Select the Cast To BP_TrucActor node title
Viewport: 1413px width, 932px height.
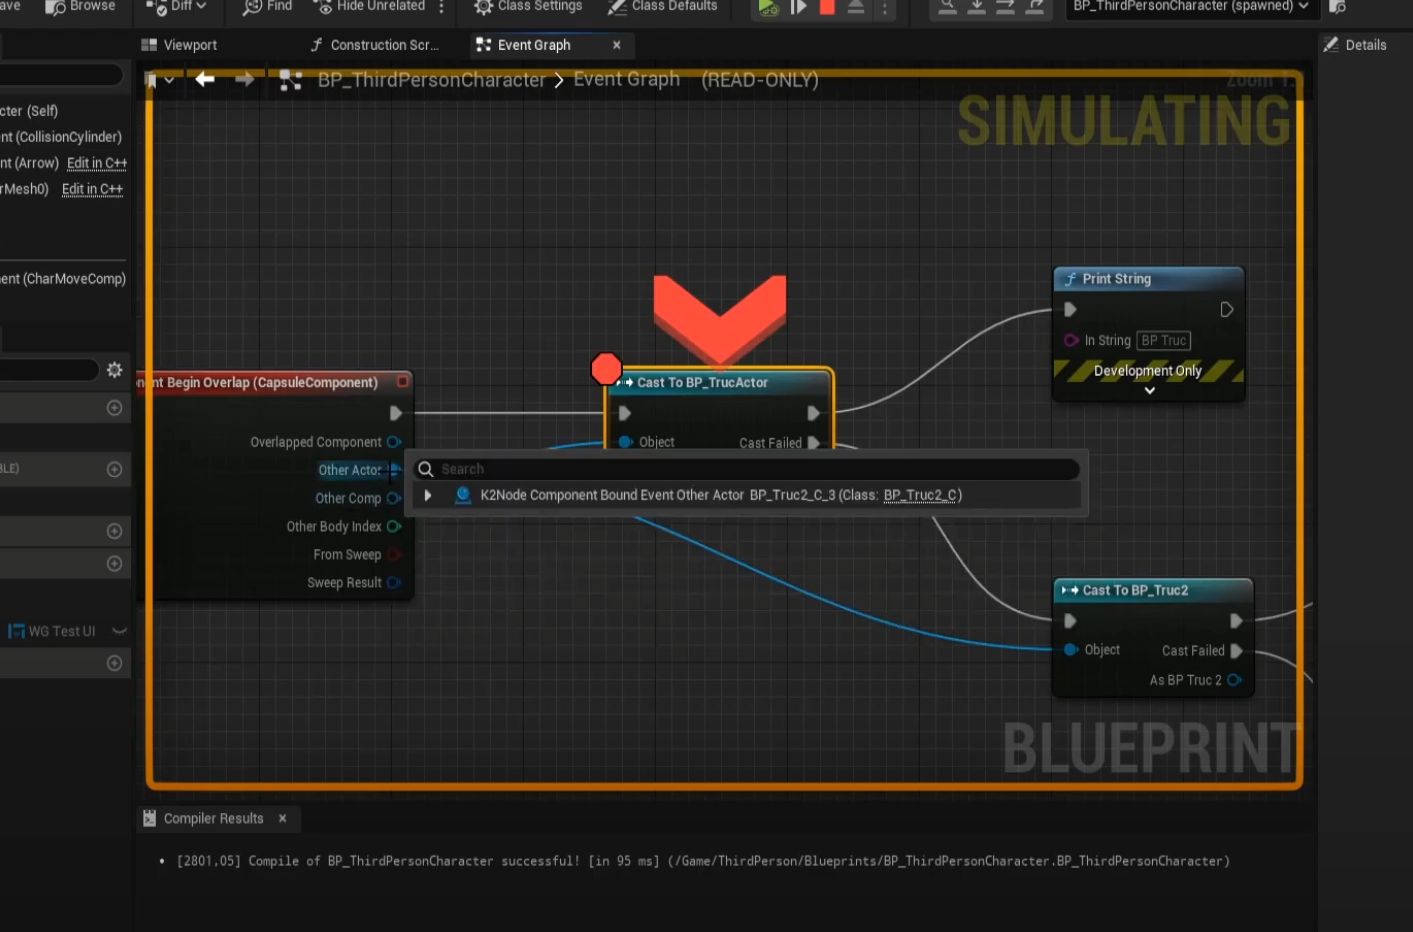coord(702,382)
